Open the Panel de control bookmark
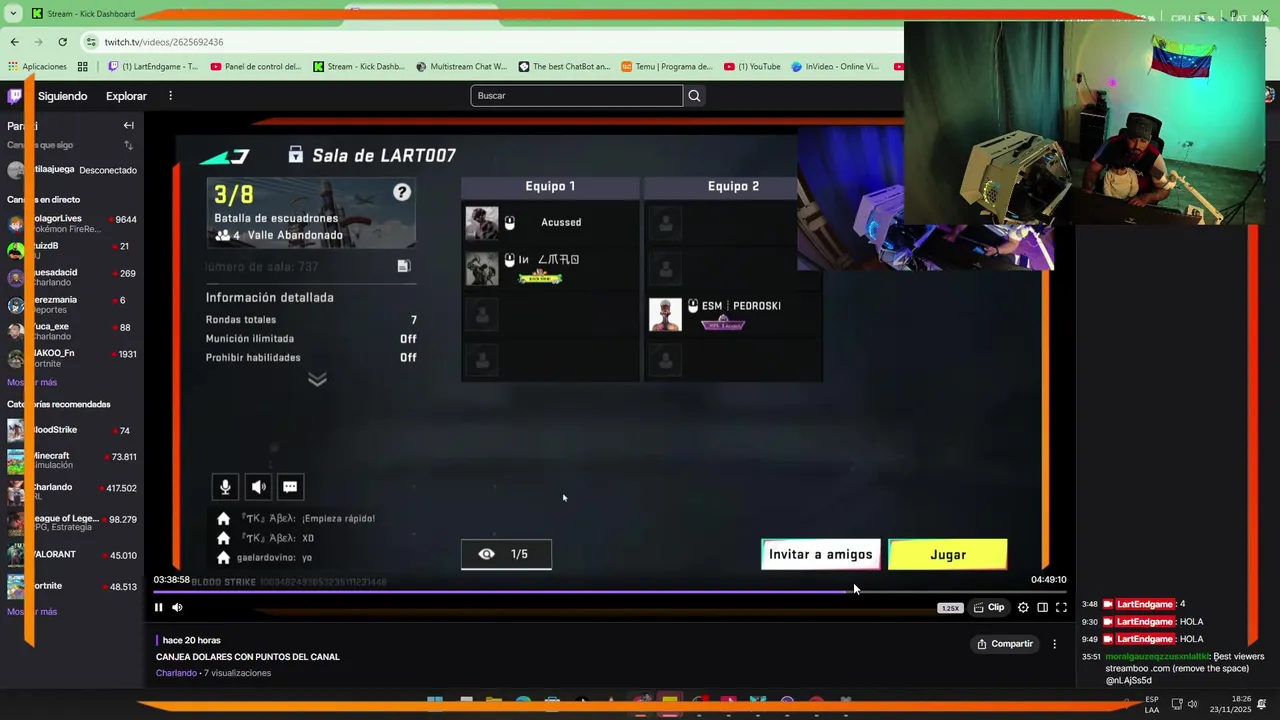Screen dimensions: 1280x720 256,67
